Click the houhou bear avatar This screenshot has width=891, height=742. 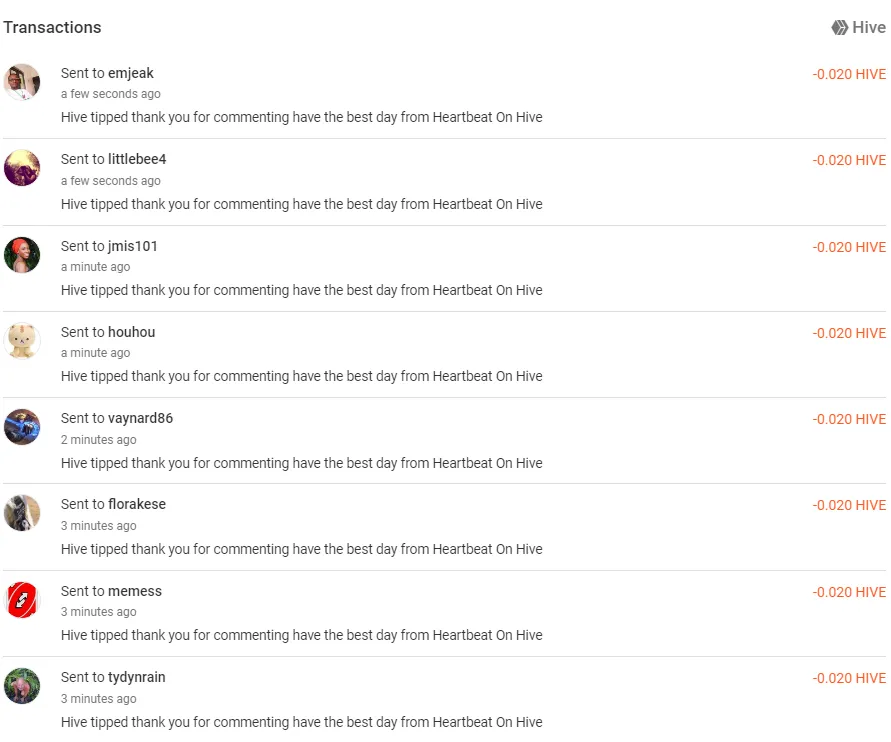point(22,341)
